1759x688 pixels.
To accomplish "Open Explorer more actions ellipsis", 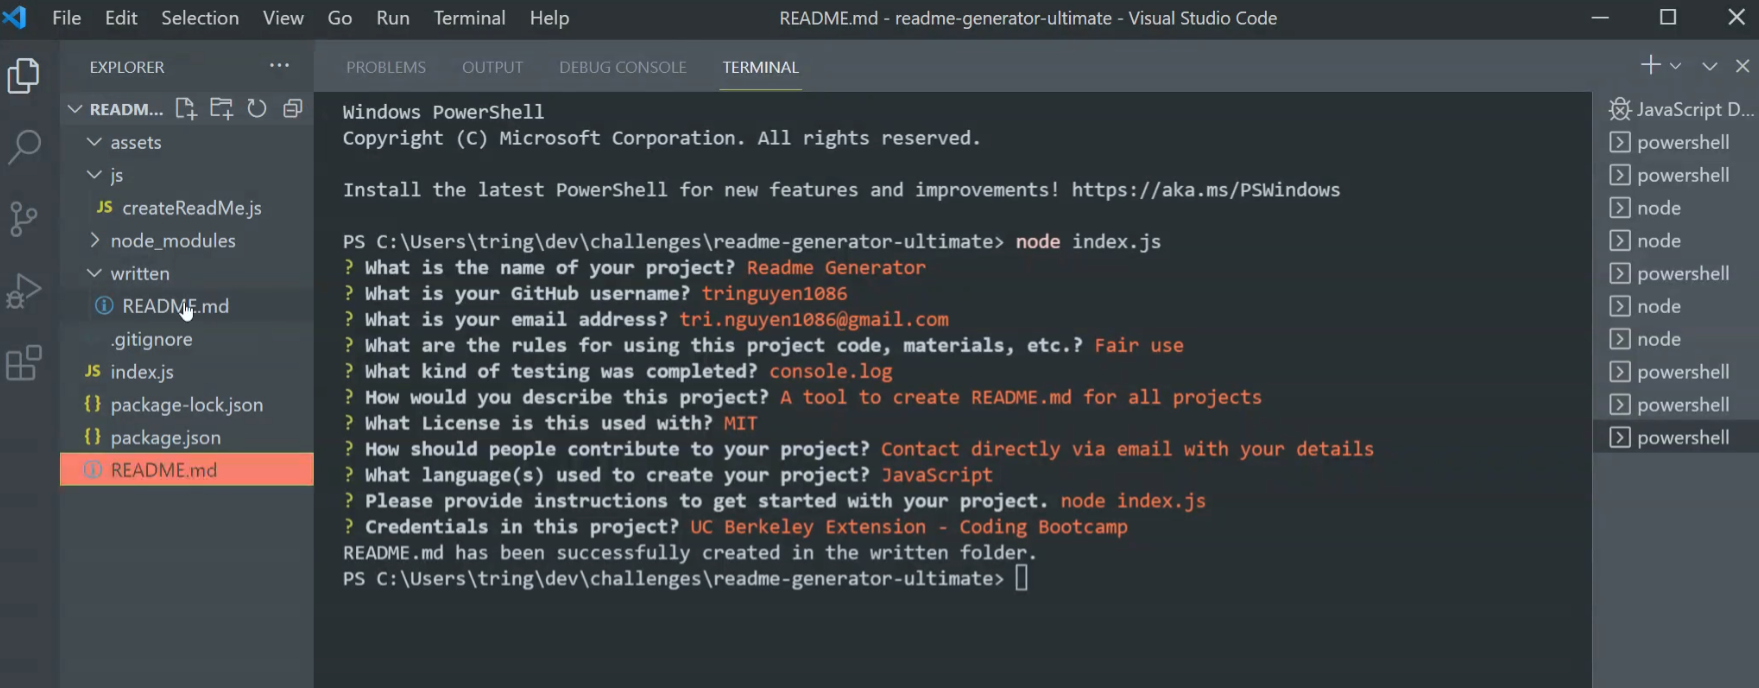I will (279, 66).
